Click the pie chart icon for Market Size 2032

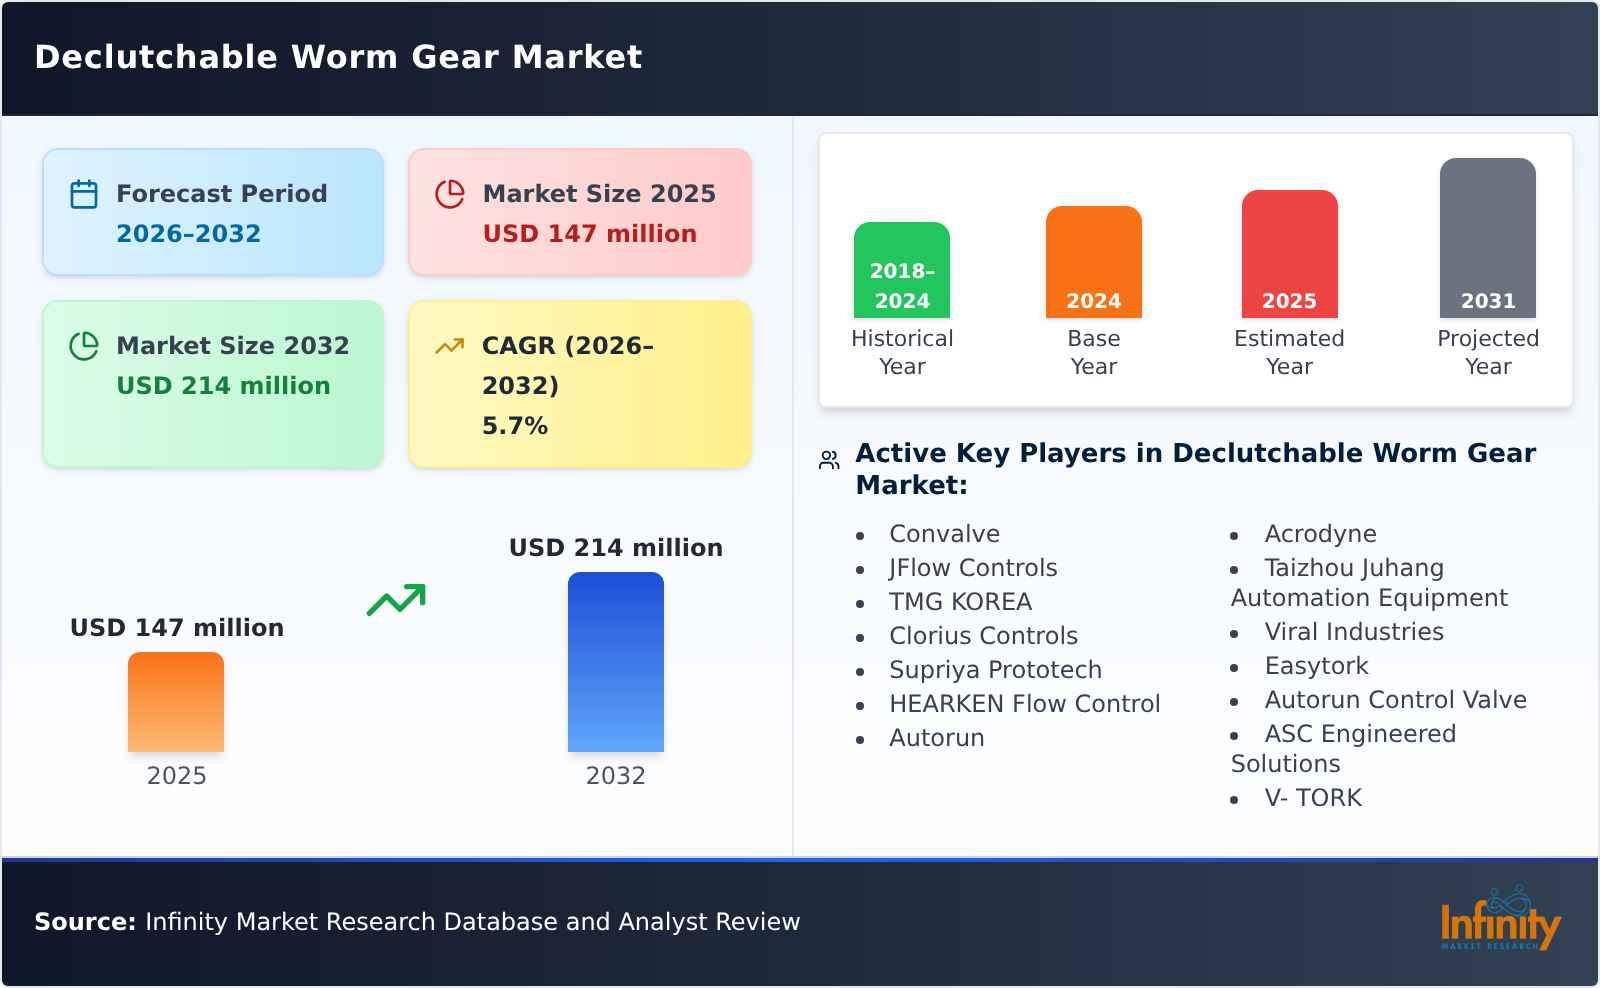click(x=84, y=344)
